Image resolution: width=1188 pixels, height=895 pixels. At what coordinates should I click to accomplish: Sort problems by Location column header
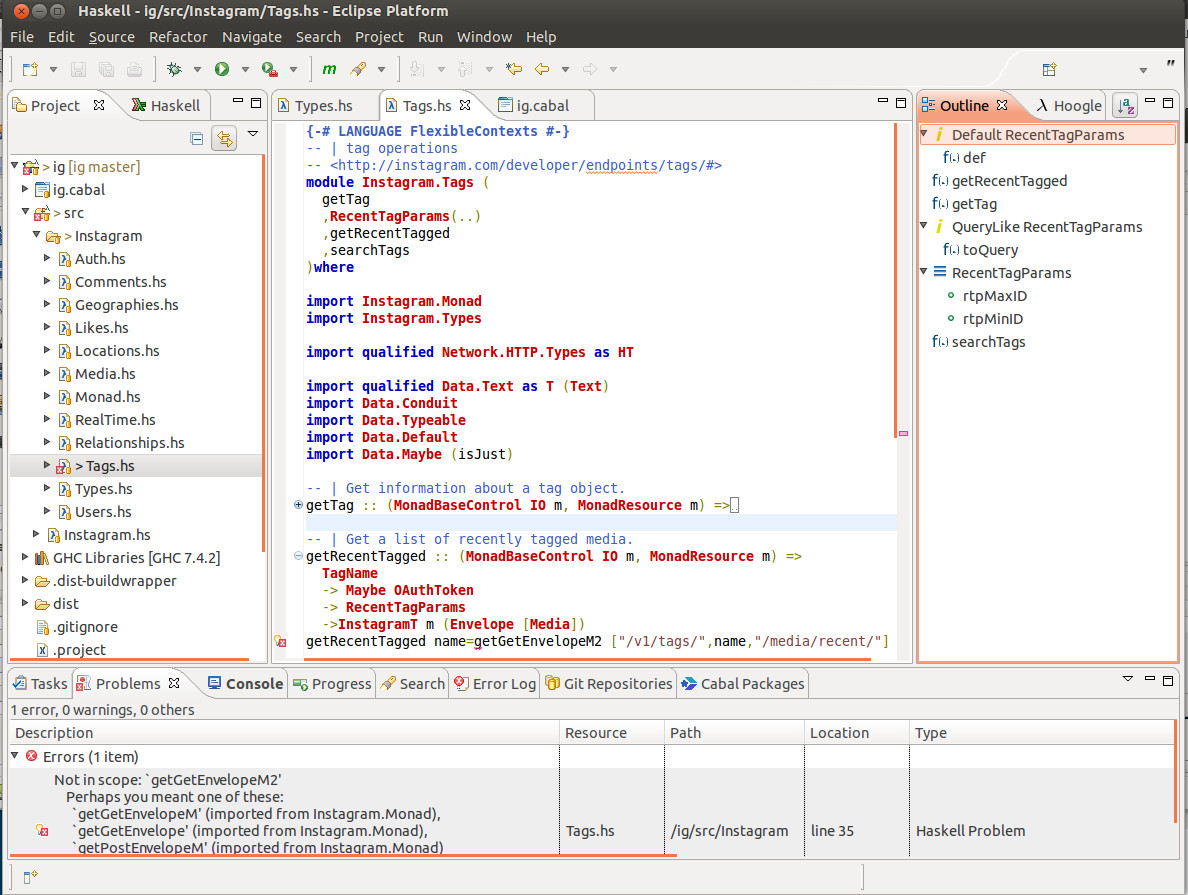[x=856, y=733]
